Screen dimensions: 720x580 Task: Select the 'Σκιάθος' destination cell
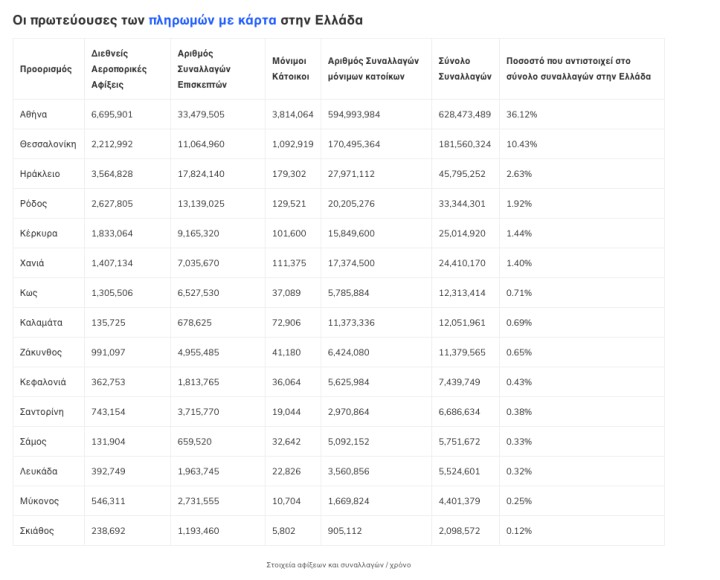(37, 530)
